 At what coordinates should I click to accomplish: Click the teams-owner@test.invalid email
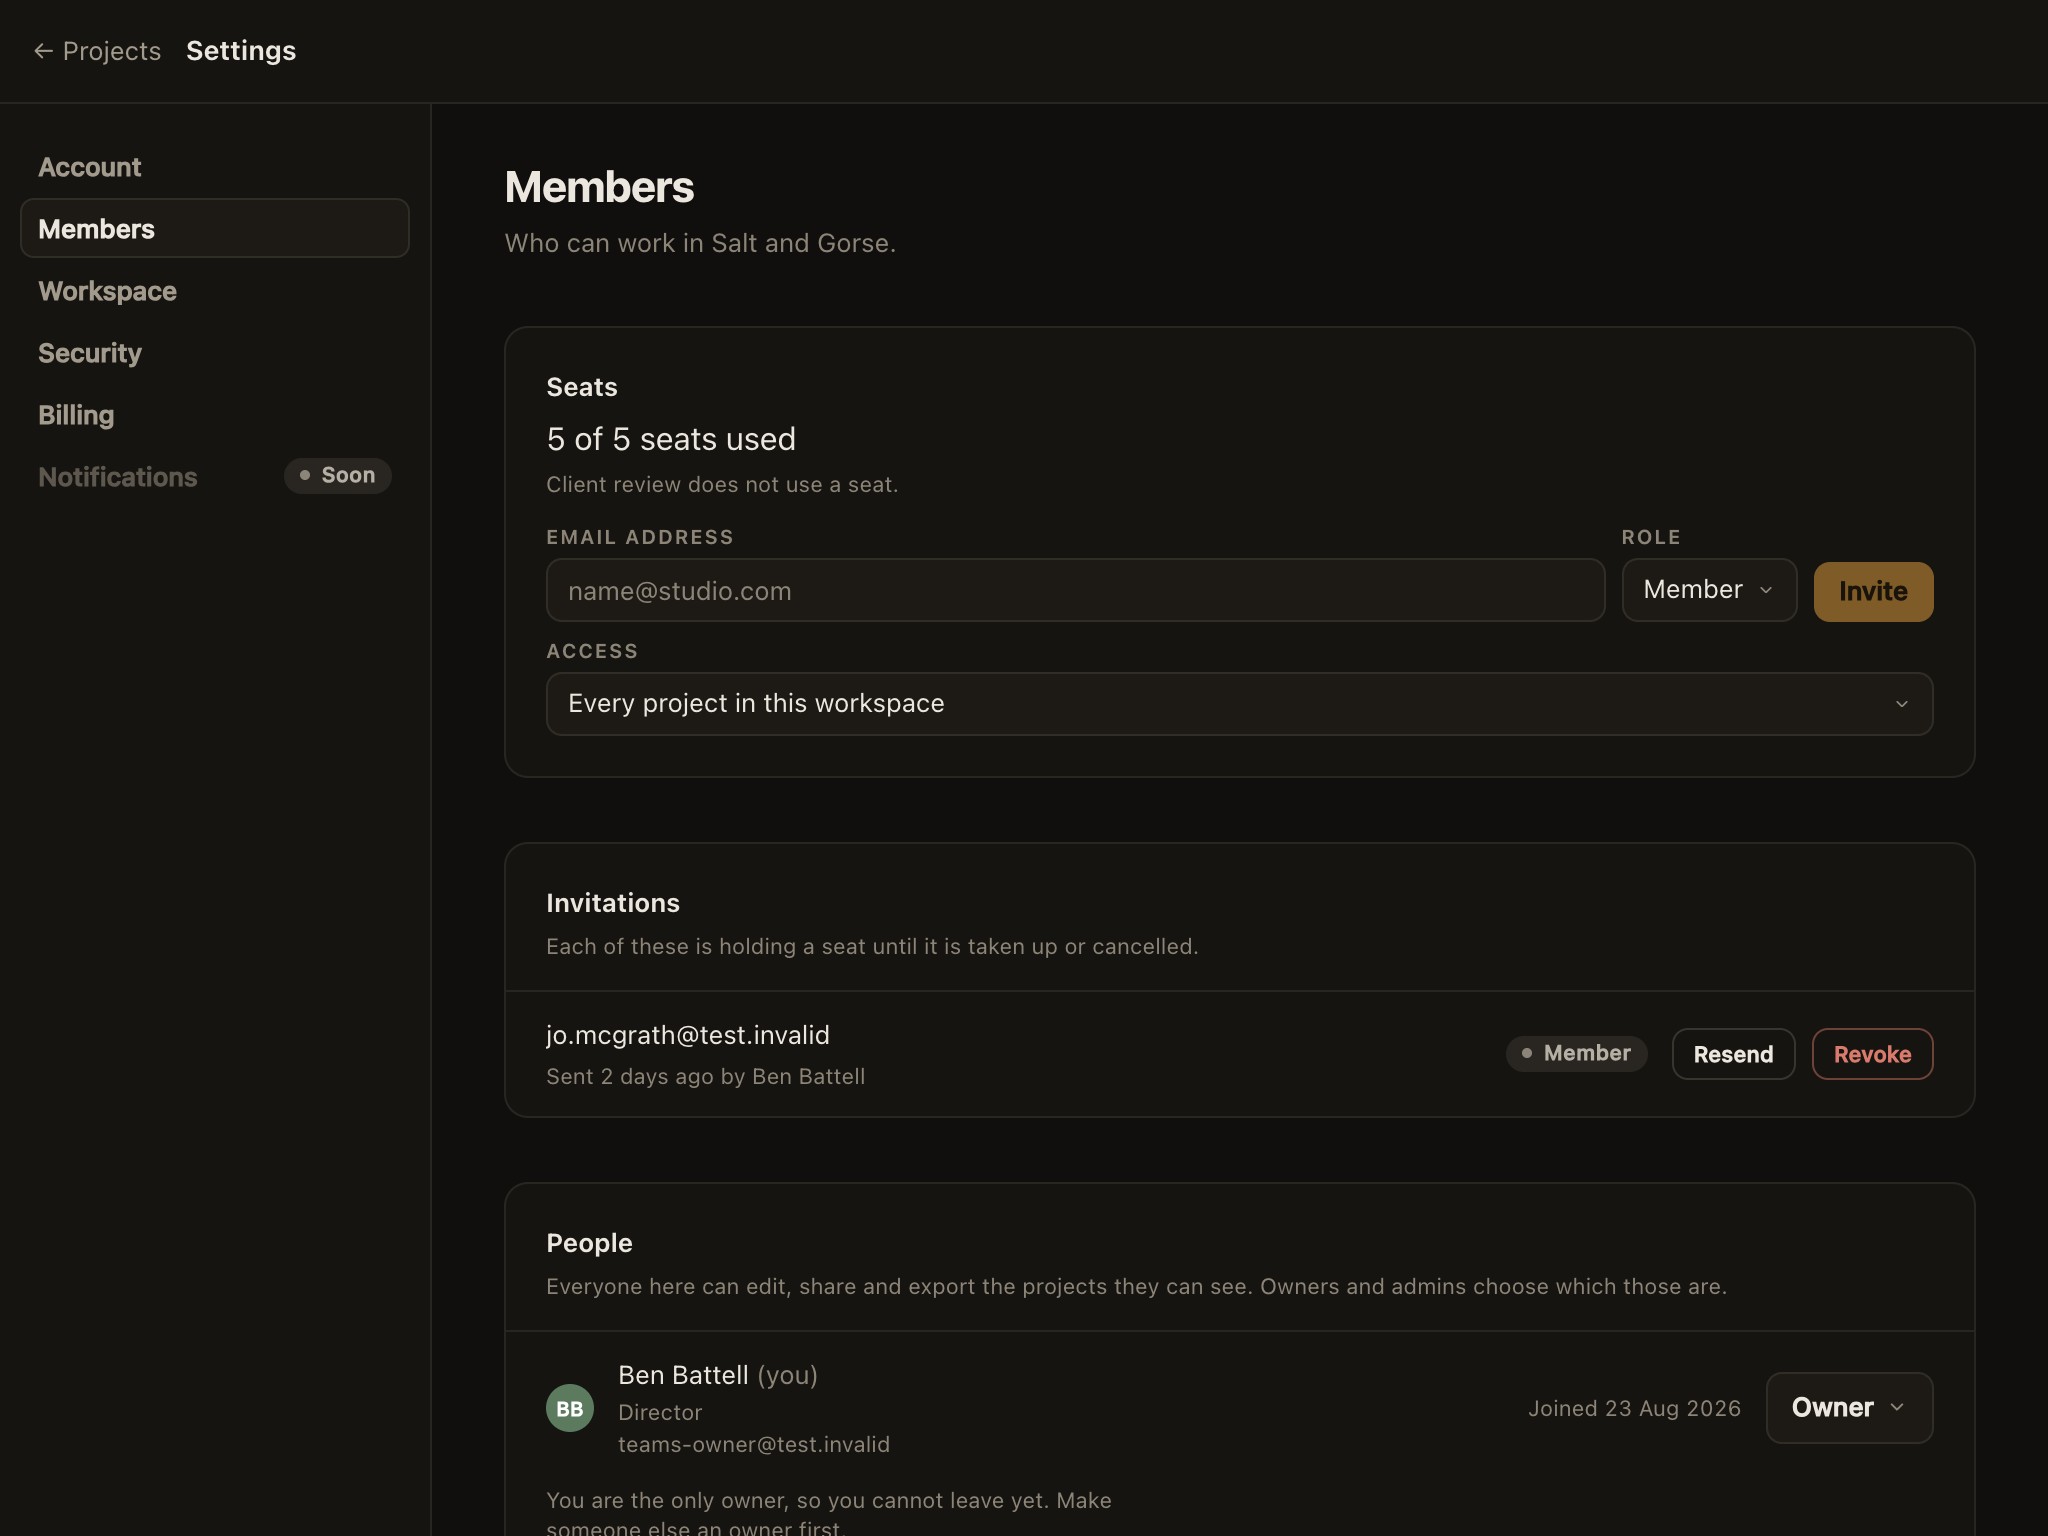tap(754, 1445)
